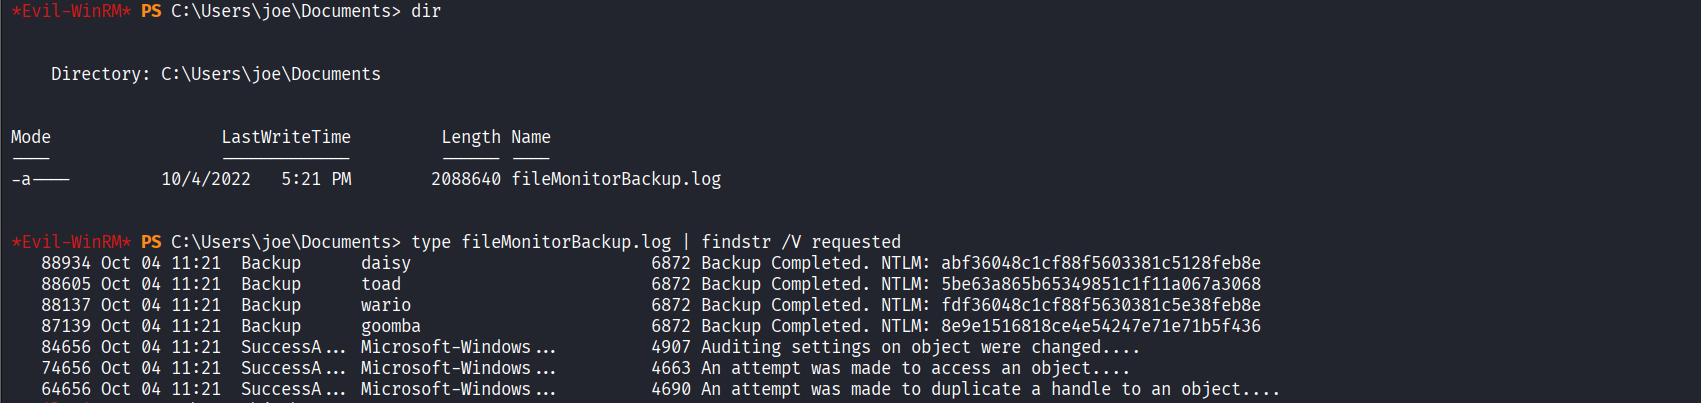1701x403 pixels.
Task: Click the file size 2088640
Action: point(466,179)
